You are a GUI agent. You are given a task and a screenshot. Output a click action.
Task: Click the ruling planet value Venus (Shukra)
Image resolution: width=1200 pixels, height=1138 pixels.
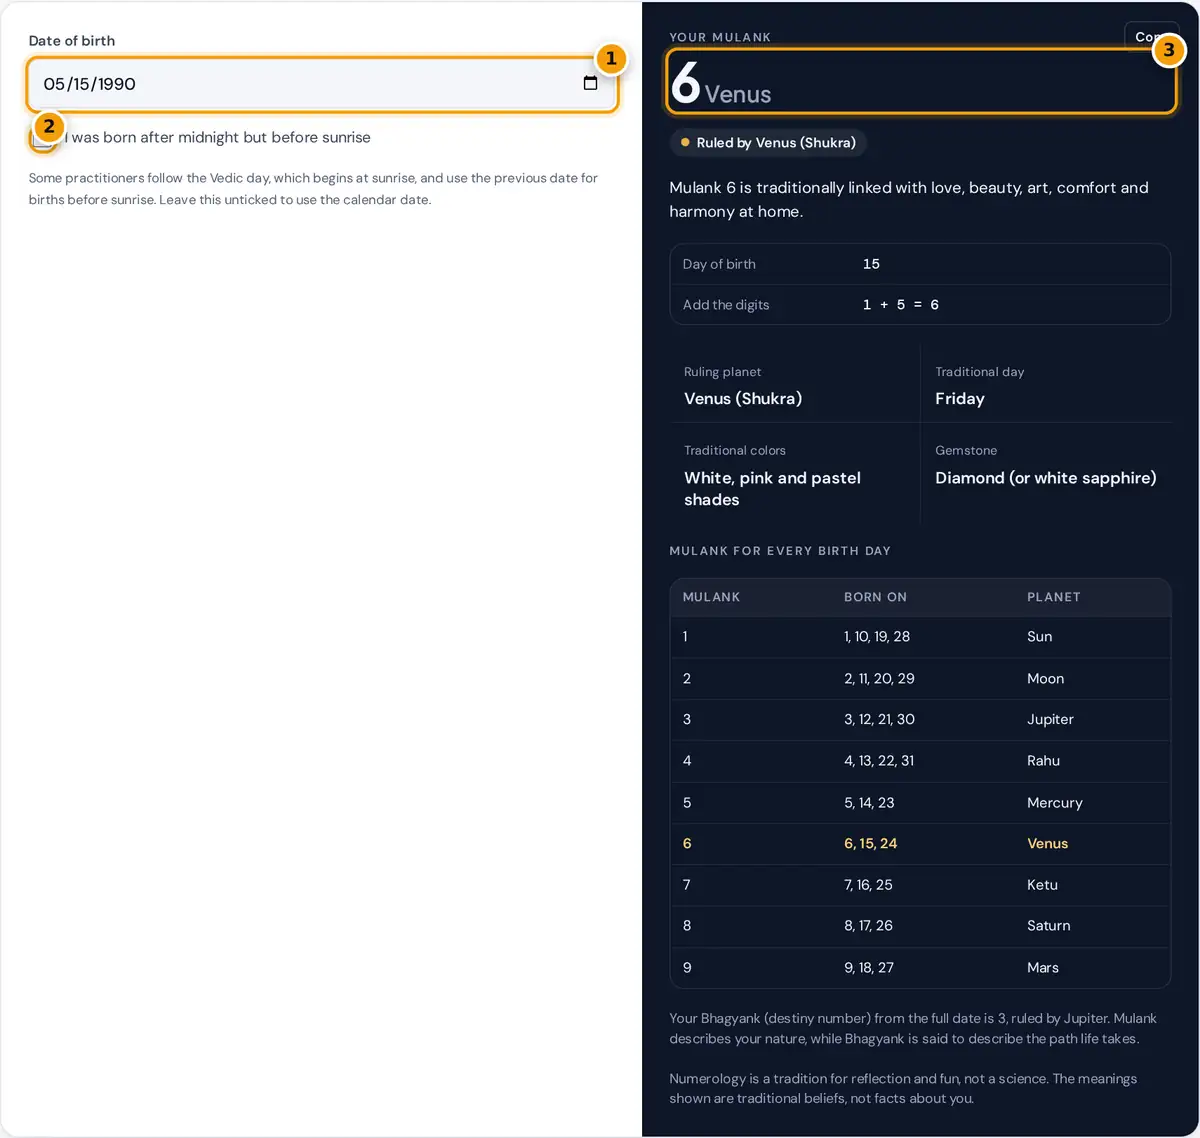click(743, 399)
